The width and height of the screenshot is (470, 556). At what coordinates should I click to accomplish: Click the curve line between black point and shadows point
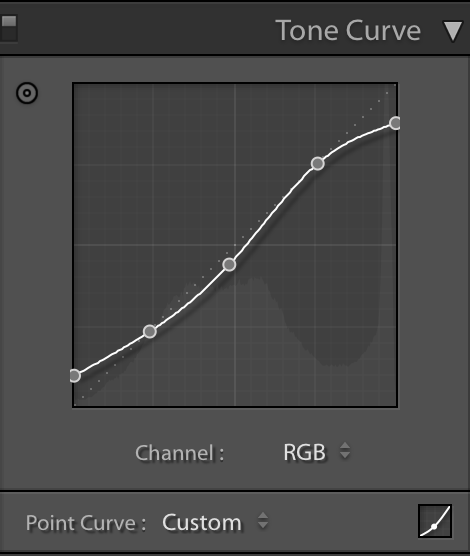[112, 354]
